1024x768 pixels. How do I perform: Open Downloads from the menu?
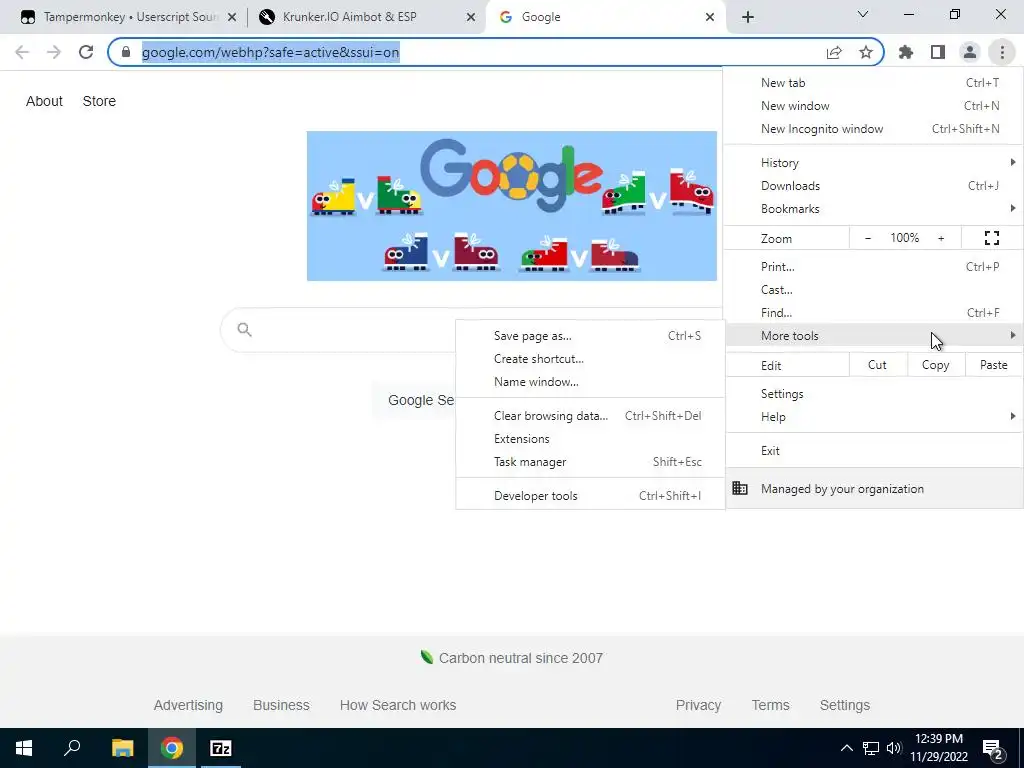[873, 185]
